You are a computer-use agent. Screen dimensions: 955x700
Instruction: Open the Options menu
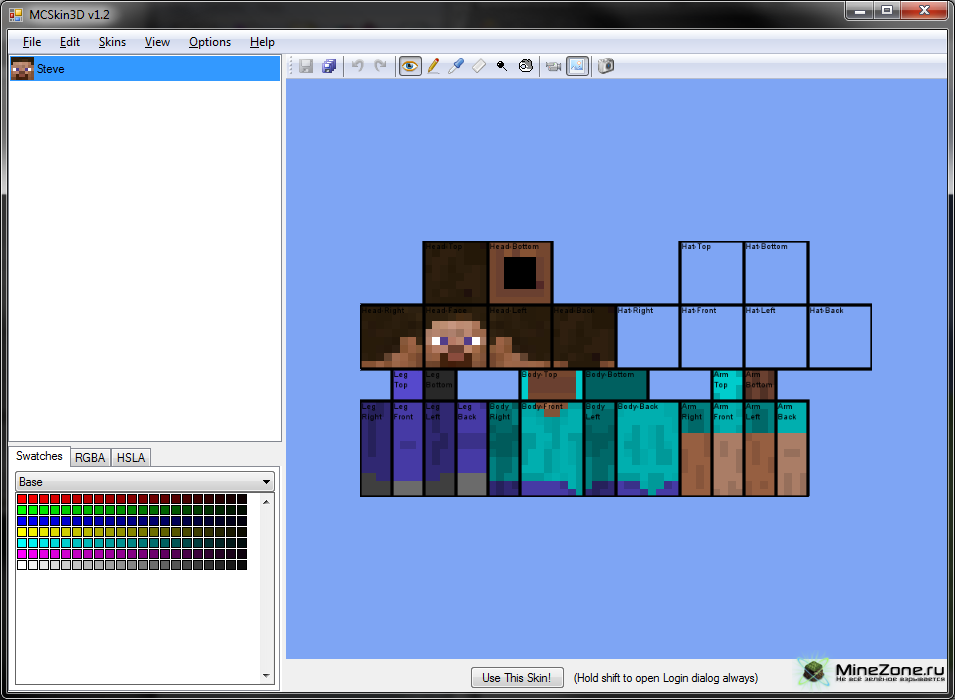[x=210, y=42]
